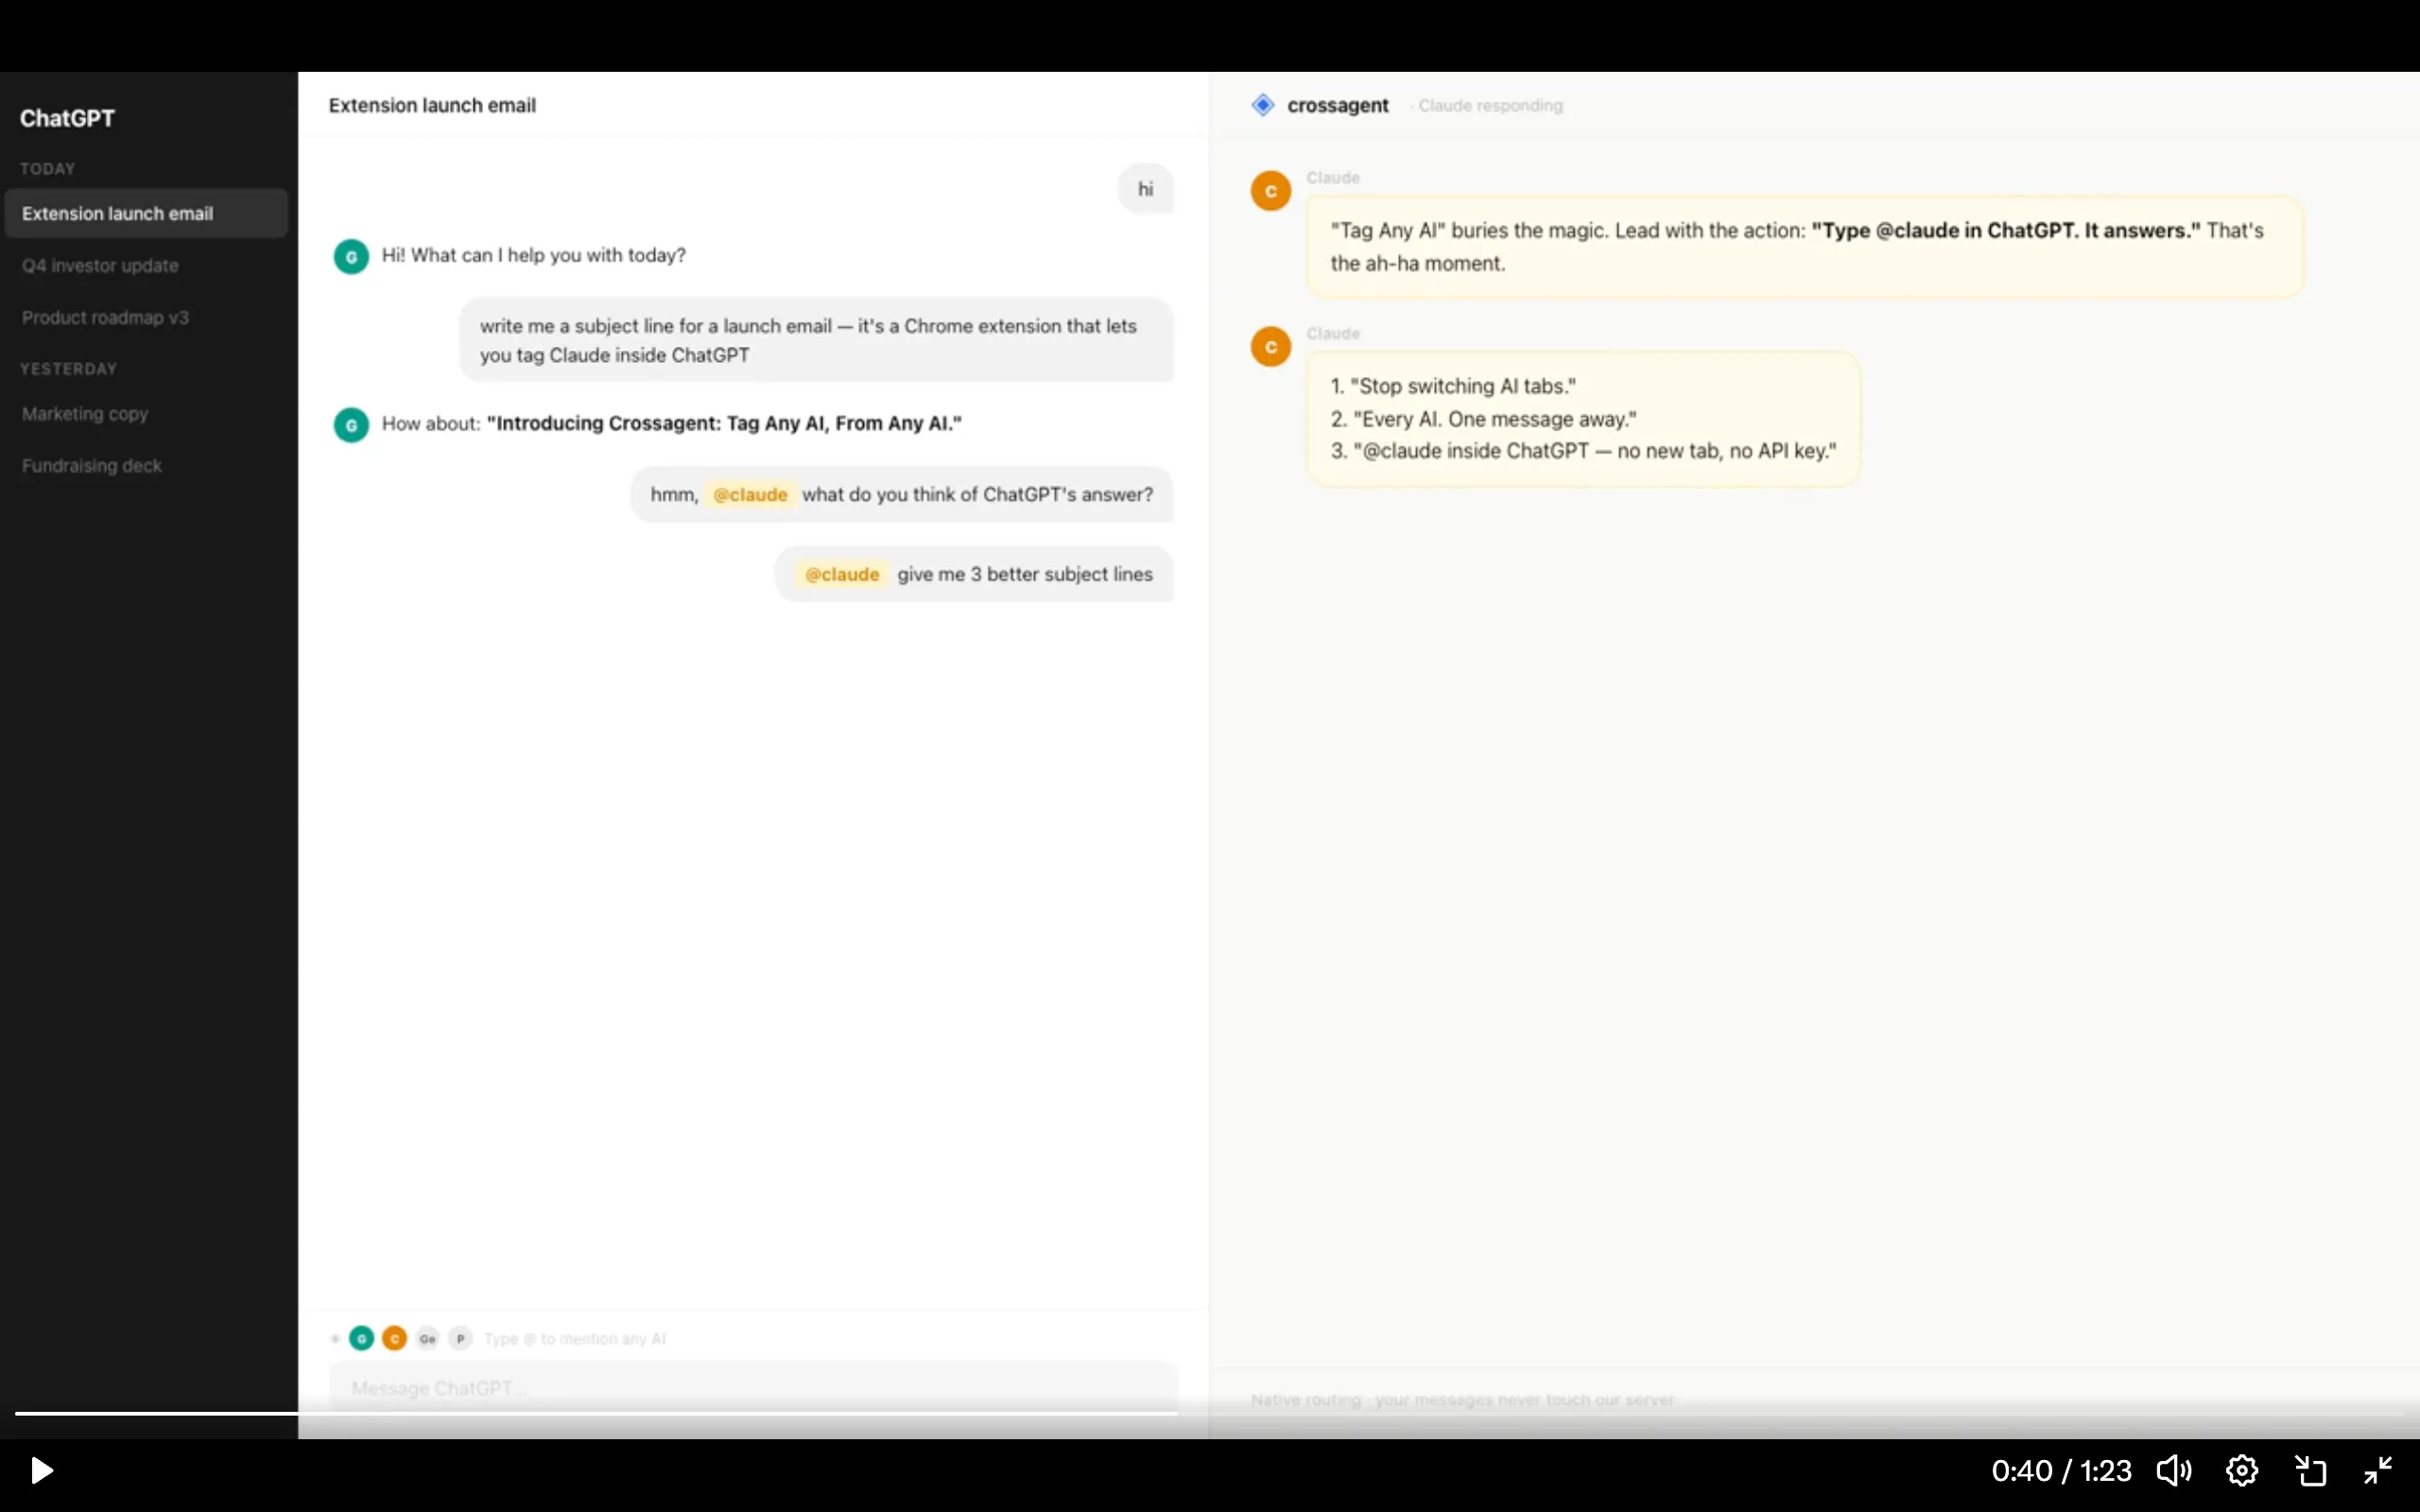Click the ChatGPT title in sidebar
2420x1512 pixels.
click(67, 118)
